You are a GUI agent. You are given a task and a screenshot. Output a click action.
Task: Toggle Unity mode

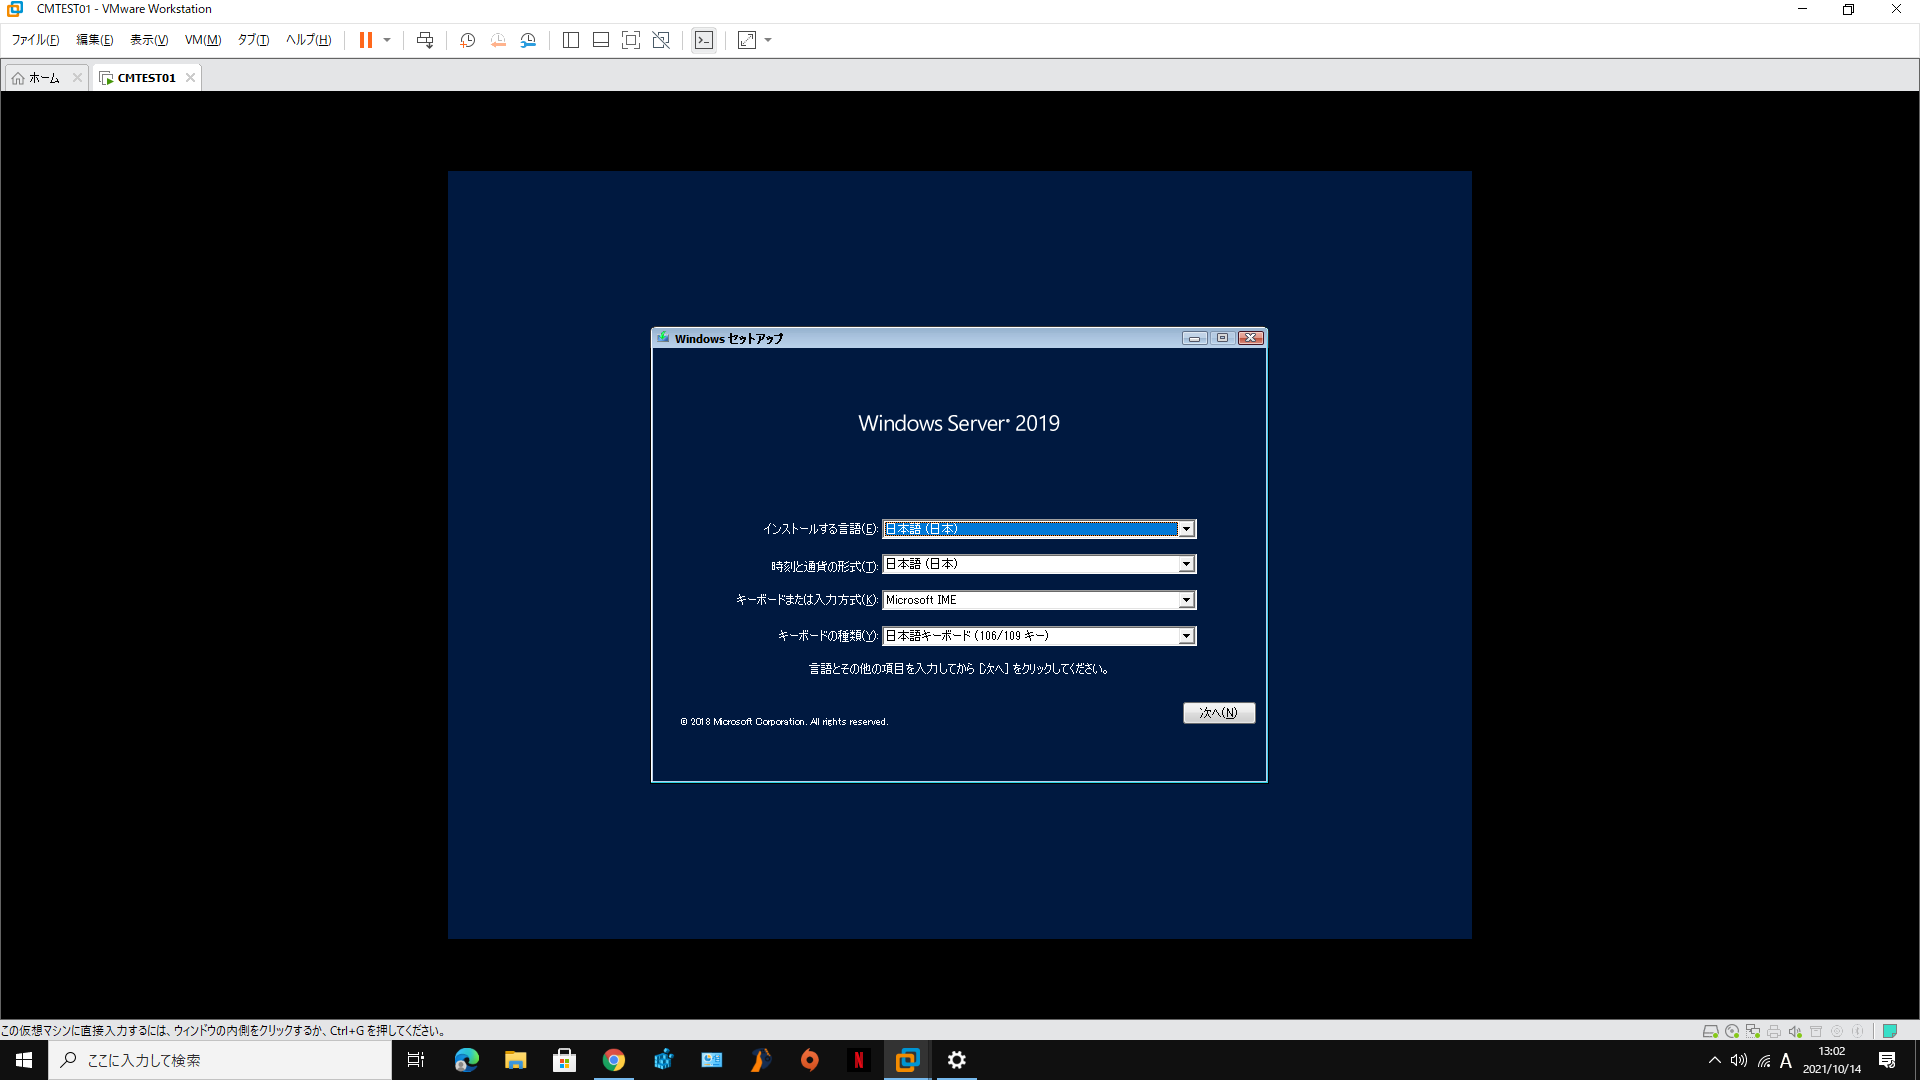(x=661, y=40)
